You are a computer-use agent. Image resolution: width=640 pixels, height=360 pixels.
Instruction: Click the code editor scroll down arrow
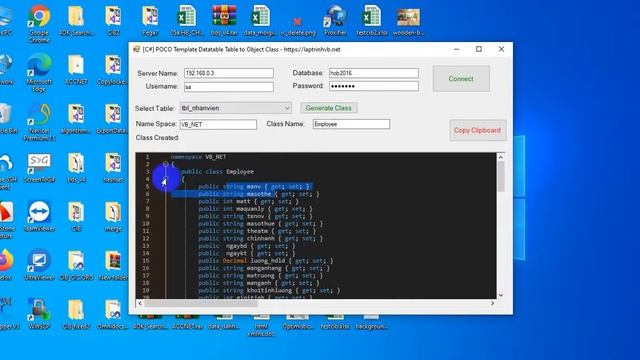(501, 295)
